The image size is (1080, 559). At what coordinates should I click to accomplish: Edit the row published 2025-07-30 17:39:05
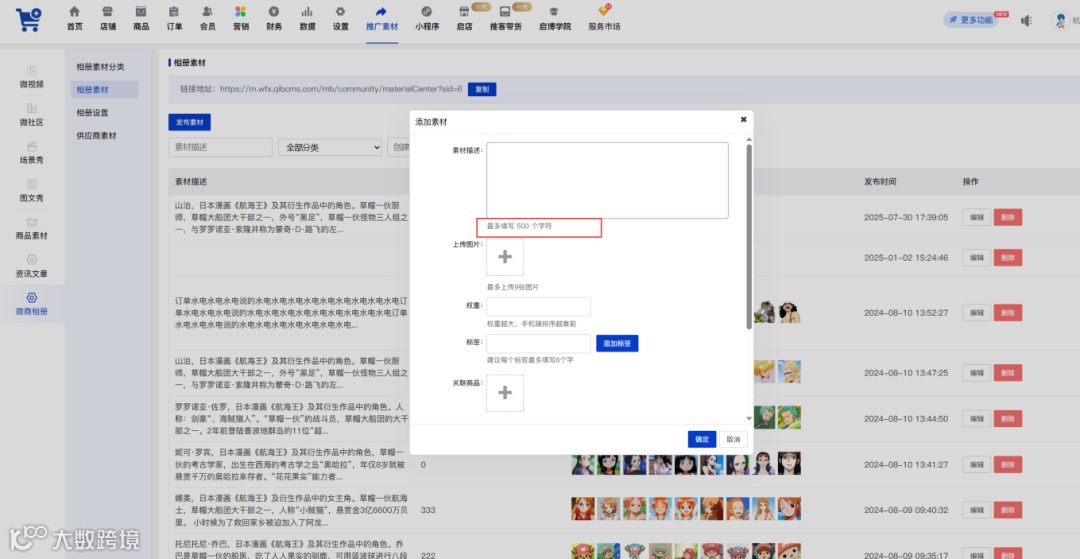pyautogui.click(x=976, y=217)
